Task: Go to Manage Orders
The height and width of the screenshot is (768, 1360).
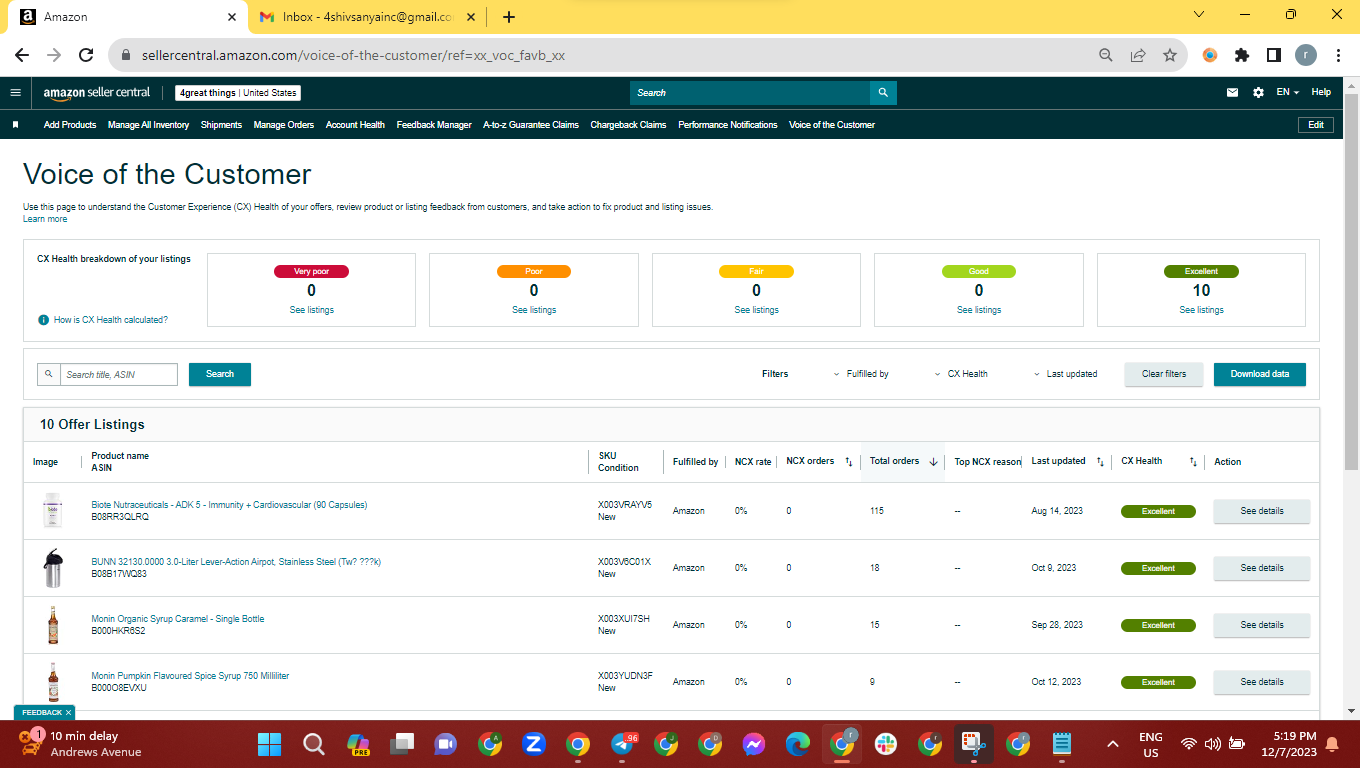Action: coord(284,125)
